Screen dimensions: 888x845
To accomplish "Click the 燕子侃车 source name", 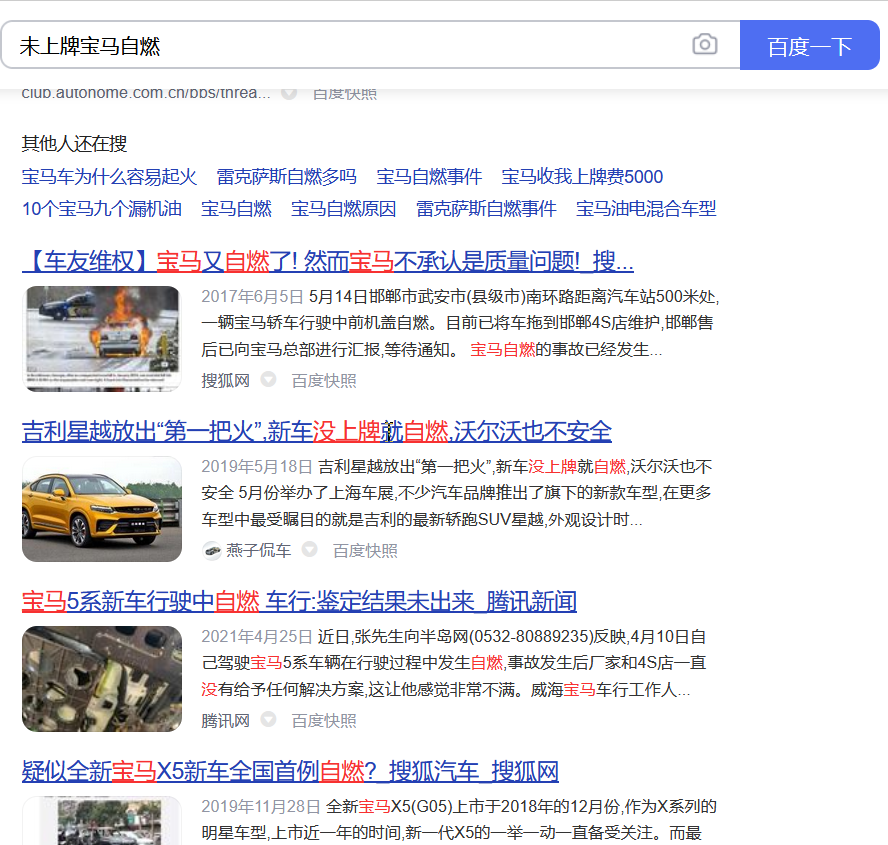I will tap(259, 550).
